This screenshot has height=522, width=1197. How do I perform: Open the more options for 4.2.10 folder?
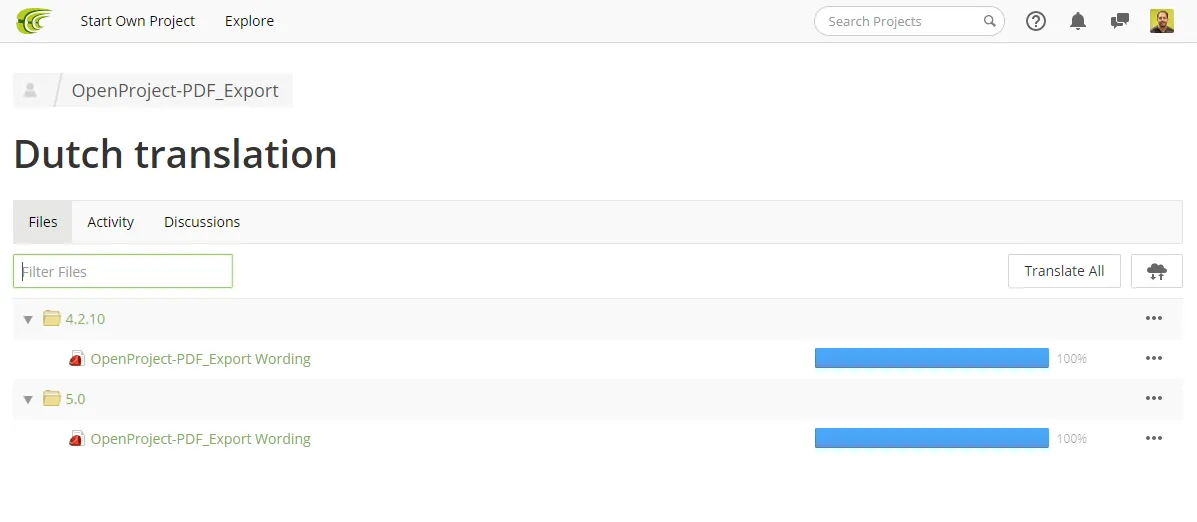point(1153,318)
